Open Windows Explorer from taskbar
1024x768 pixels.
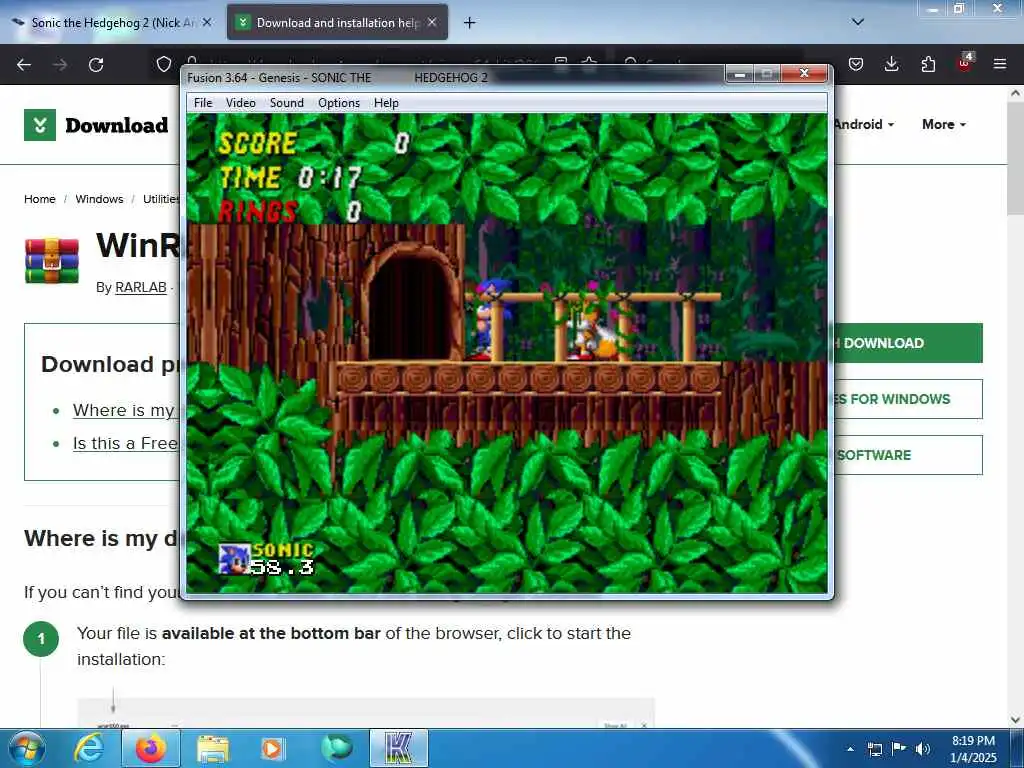pos(213,748)
